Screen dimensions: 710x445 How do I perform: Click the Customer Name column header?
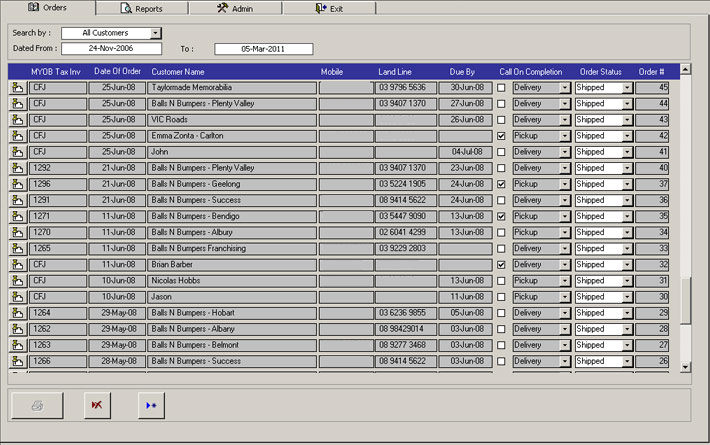[178, 72]
